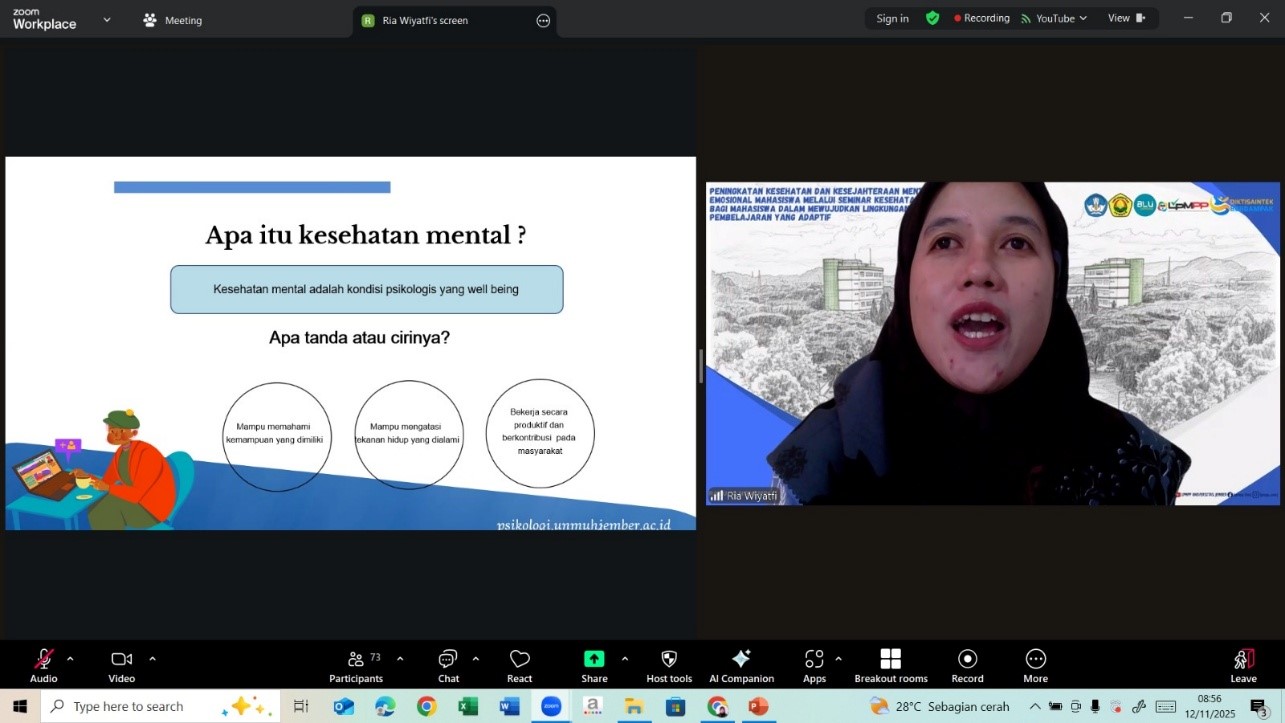Viewport: 1285px width, 723px height.
Task: Open PowerPoint from the taskbar
Action: pyautogui.click(x=758, y=706)
